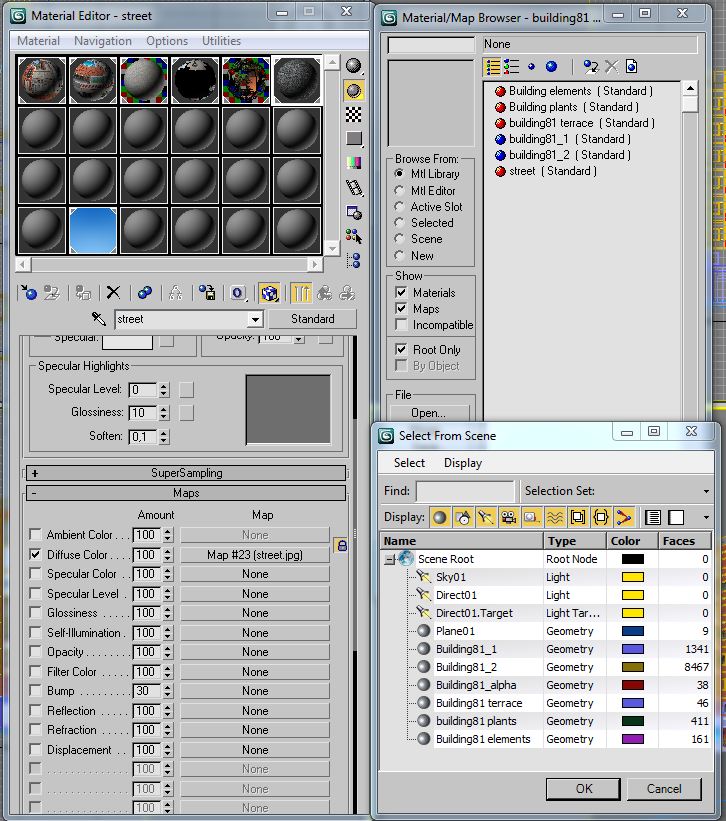726x821 pixels.
Task: Uncheck the Materials checkbox under Show
Action: pos(401,292)
